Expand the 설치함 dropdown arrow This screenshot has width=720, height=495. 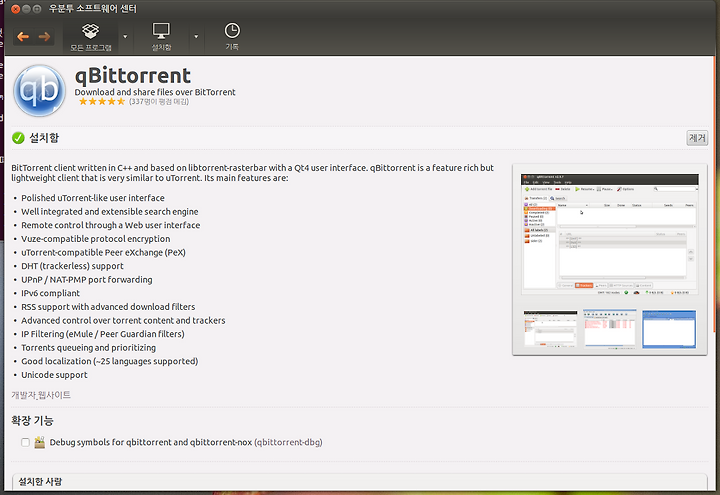pyautogui.click(x=196, y=37)
